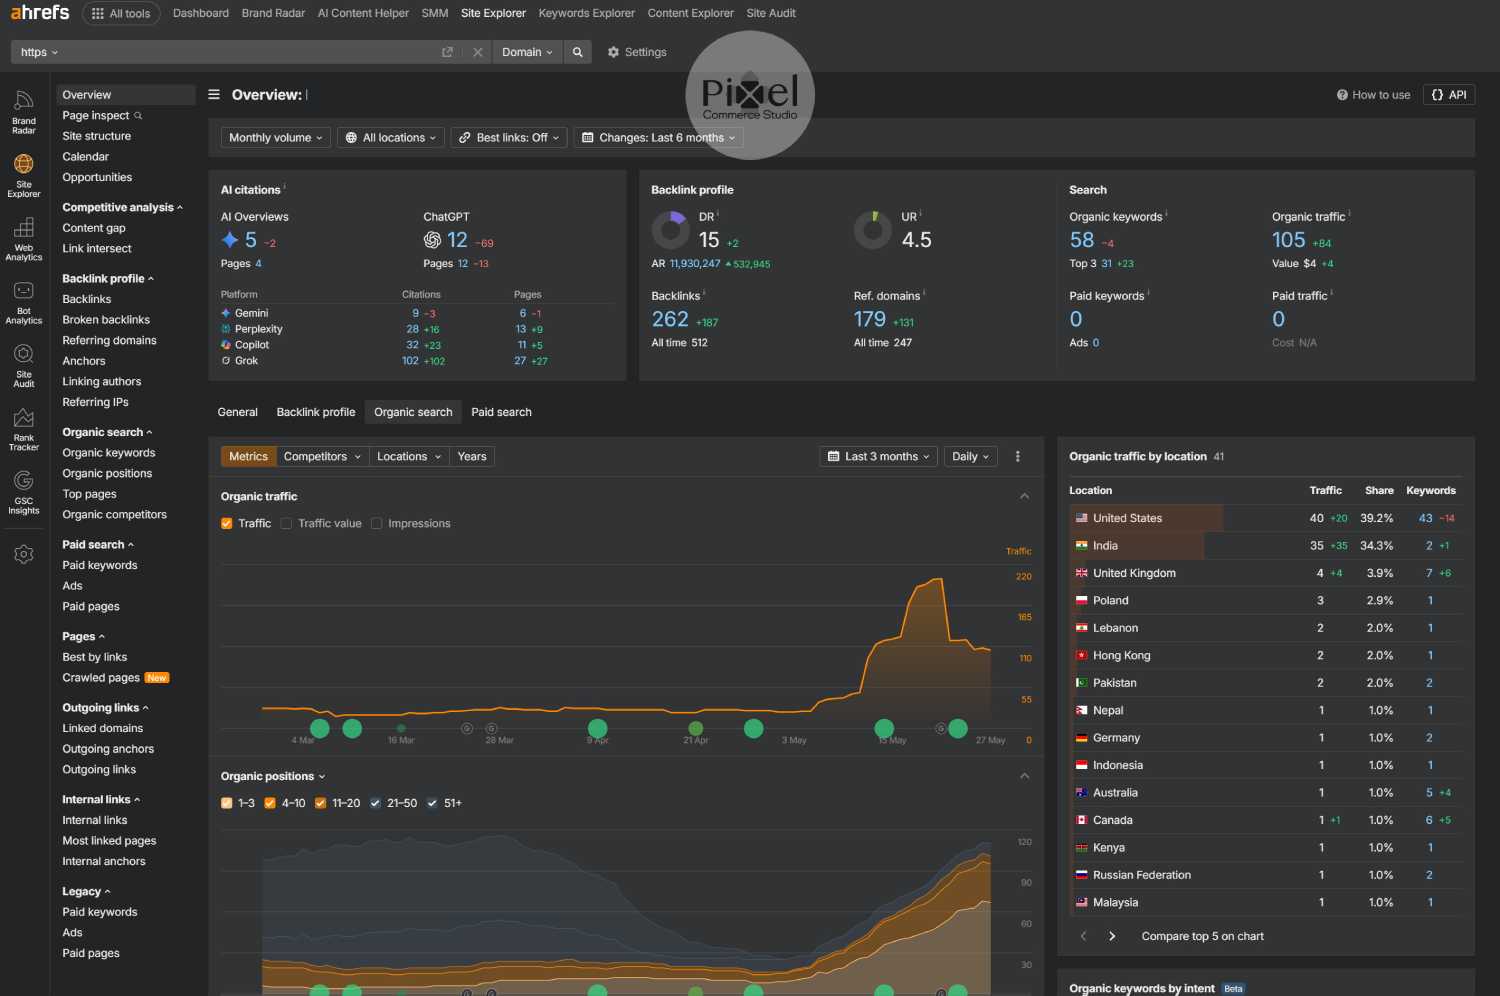
Task: Open the https protocol dropdown
Action: (40, 52)
